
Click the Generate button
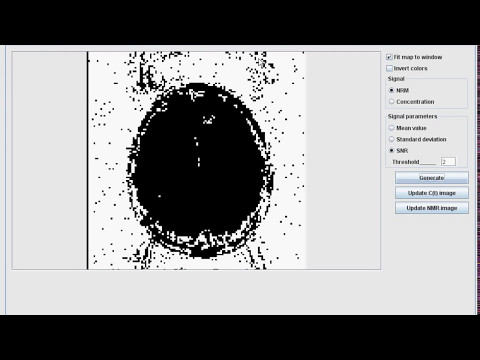[x=432, y=178]
